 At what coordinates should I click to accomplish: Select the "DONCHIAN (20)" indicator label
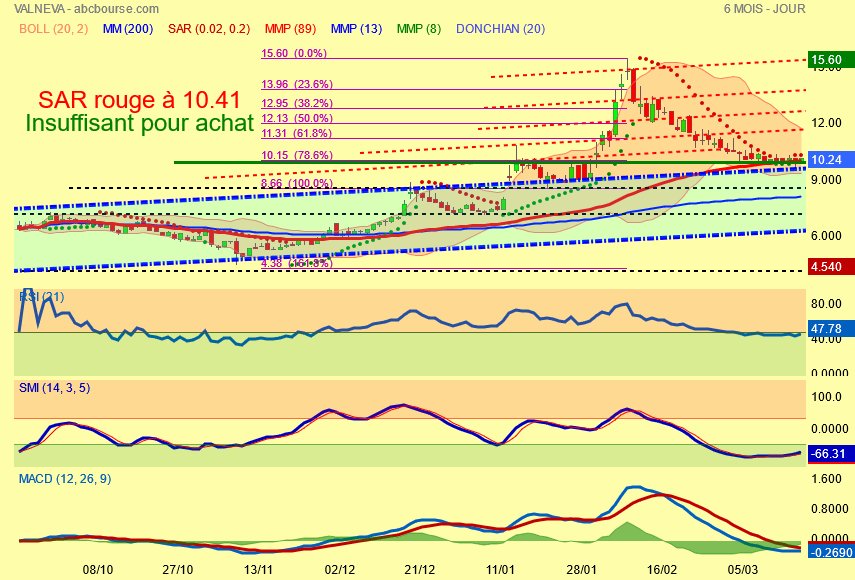pos(501,29)
